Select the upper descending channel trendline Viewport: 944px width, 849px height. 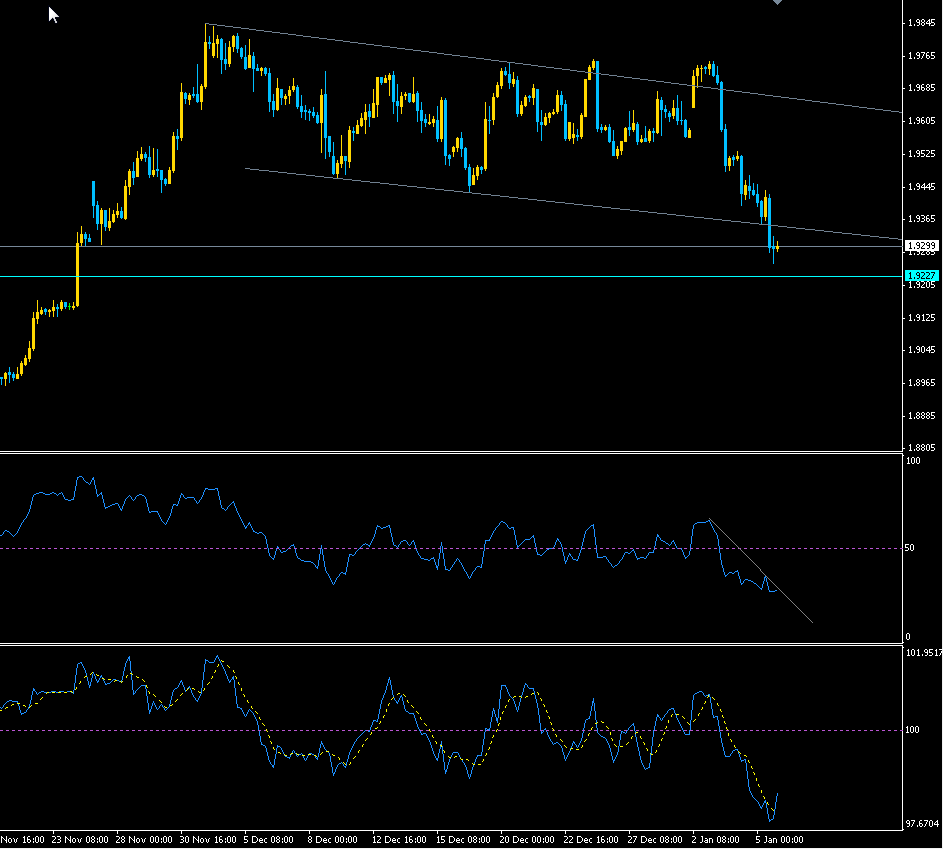(554, 68)
